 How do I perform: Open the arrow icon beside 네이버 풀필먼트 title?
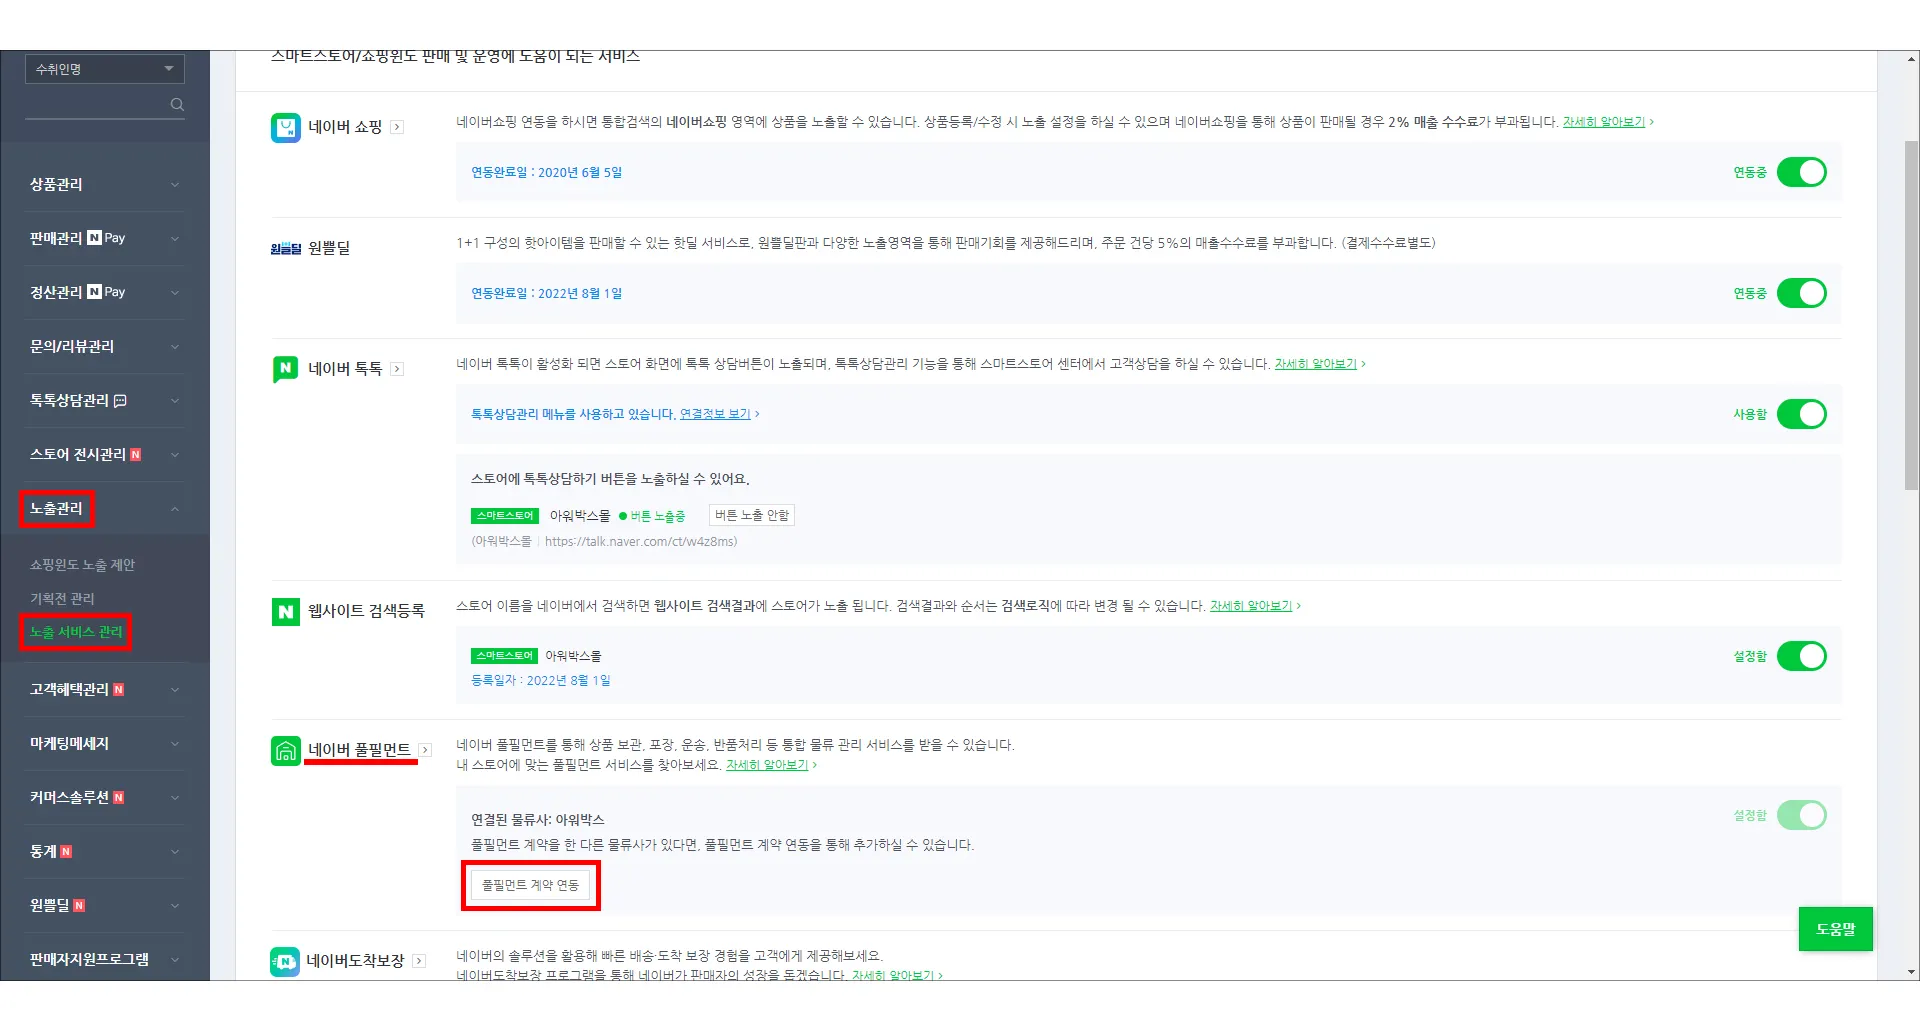pos(425,750)
